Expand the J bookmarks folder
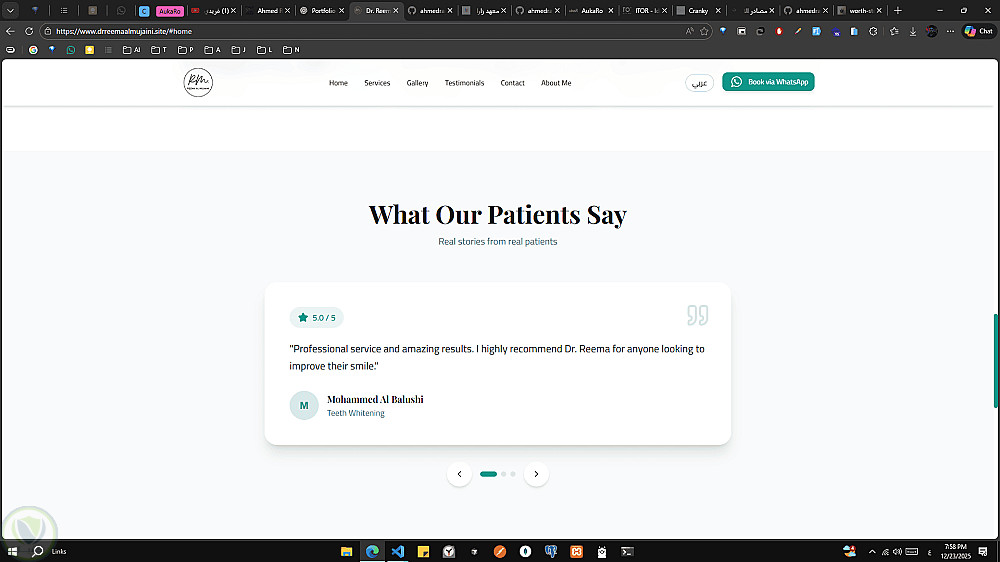1000x562 pixels. 239,50
